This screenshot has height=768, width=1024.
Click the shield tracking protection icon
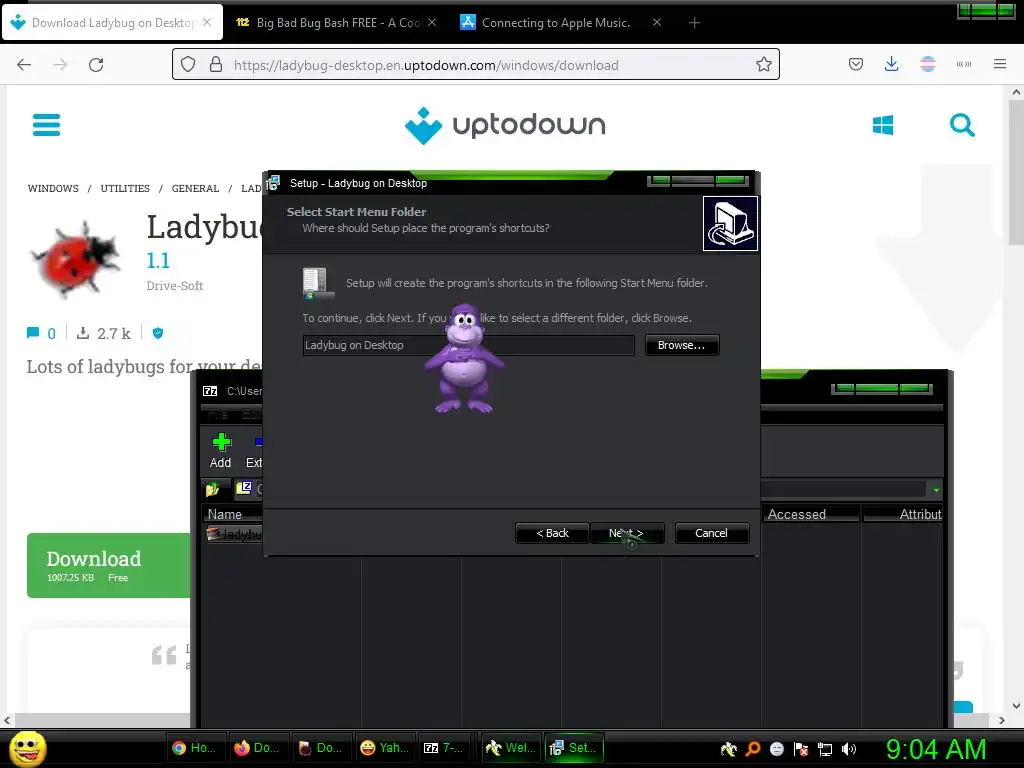188,65
